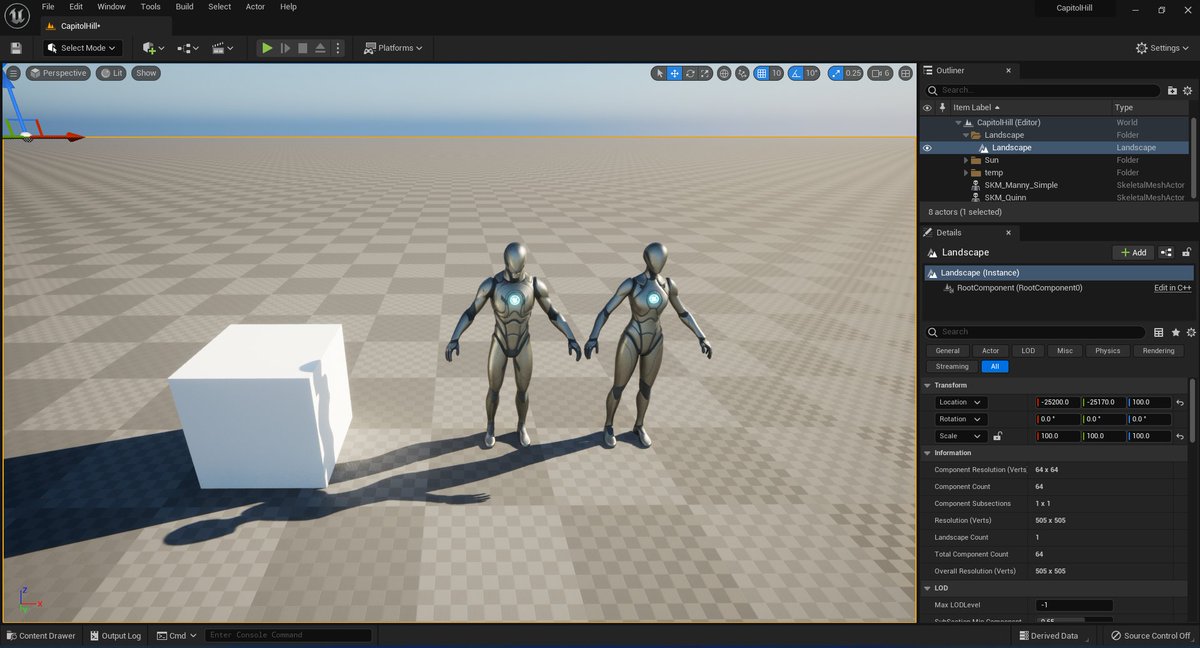Click the Edit in C++ link

(1173, 288)
